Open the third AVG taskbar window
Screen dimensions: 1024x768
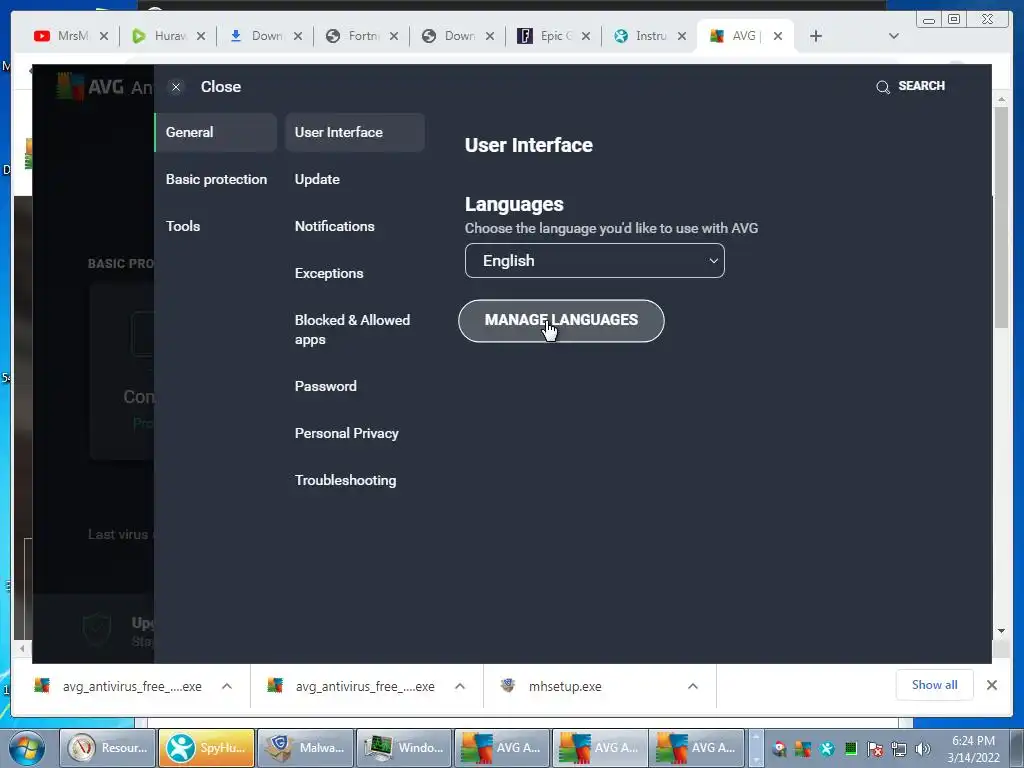click(x=697, y=748)
